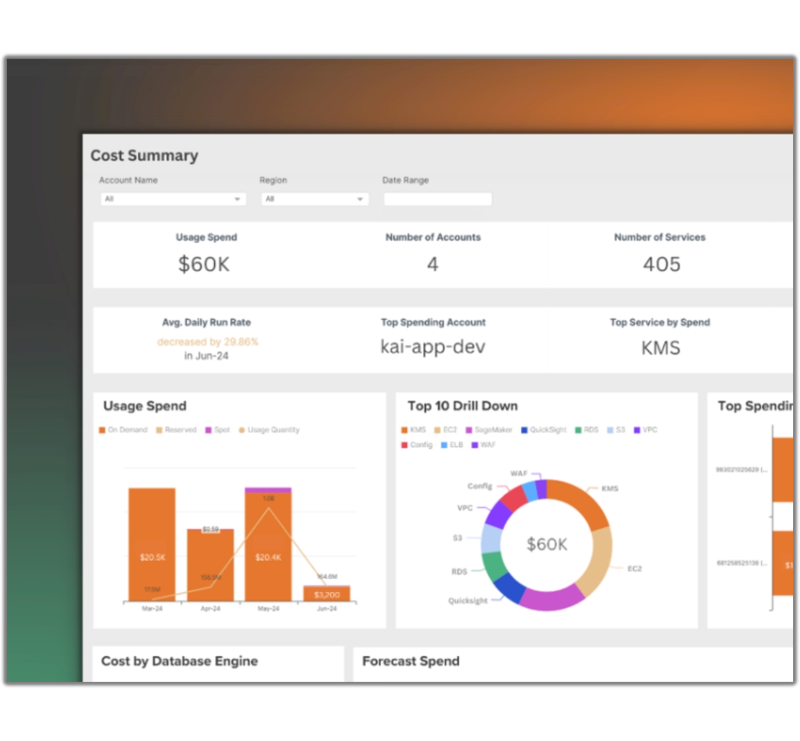
Task: Toggle the Config series in the donut legend
Action: pos(404,443)
